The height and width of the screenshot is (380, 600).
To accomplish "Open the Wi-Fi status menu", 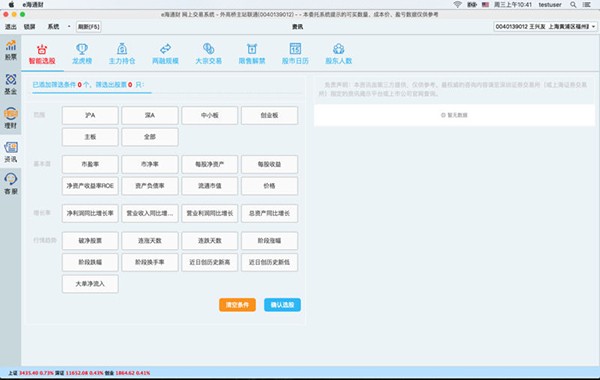I will click(457, 5).
